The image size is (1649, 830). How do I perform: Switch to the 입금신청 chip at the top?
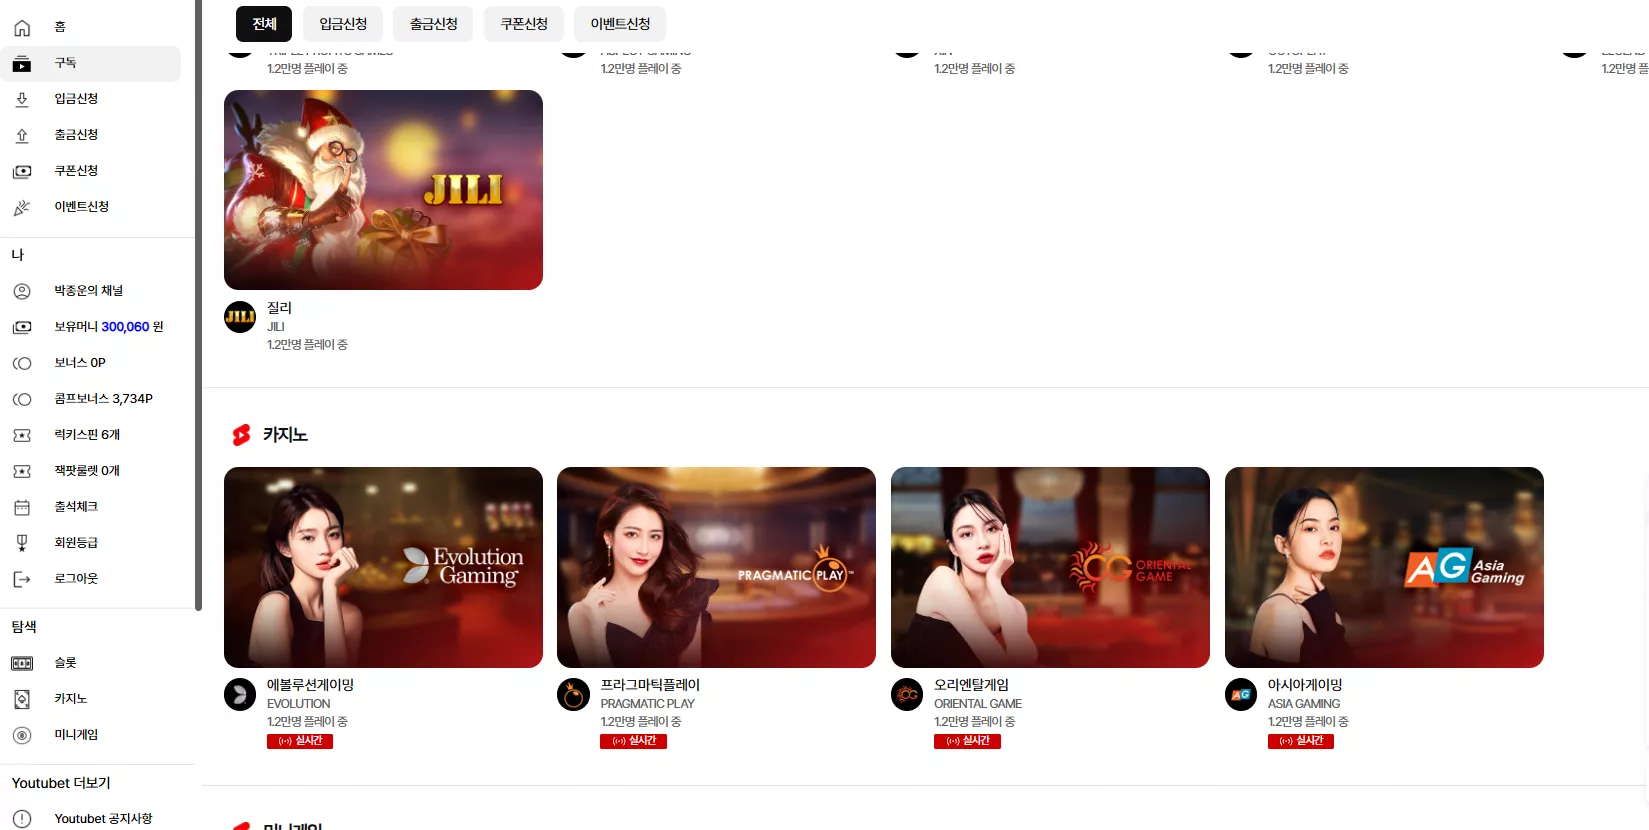[343, 24]
